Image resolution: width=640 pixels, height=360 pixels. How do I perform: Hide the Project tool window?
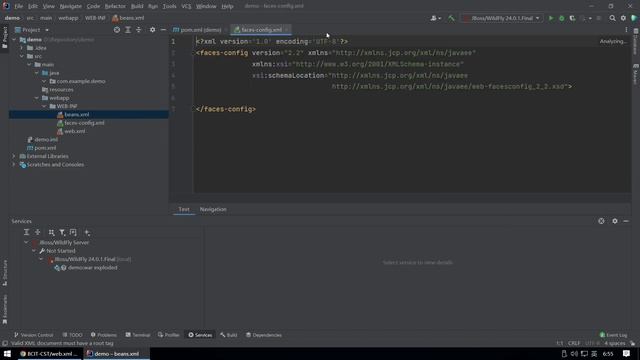click(163, 30)
